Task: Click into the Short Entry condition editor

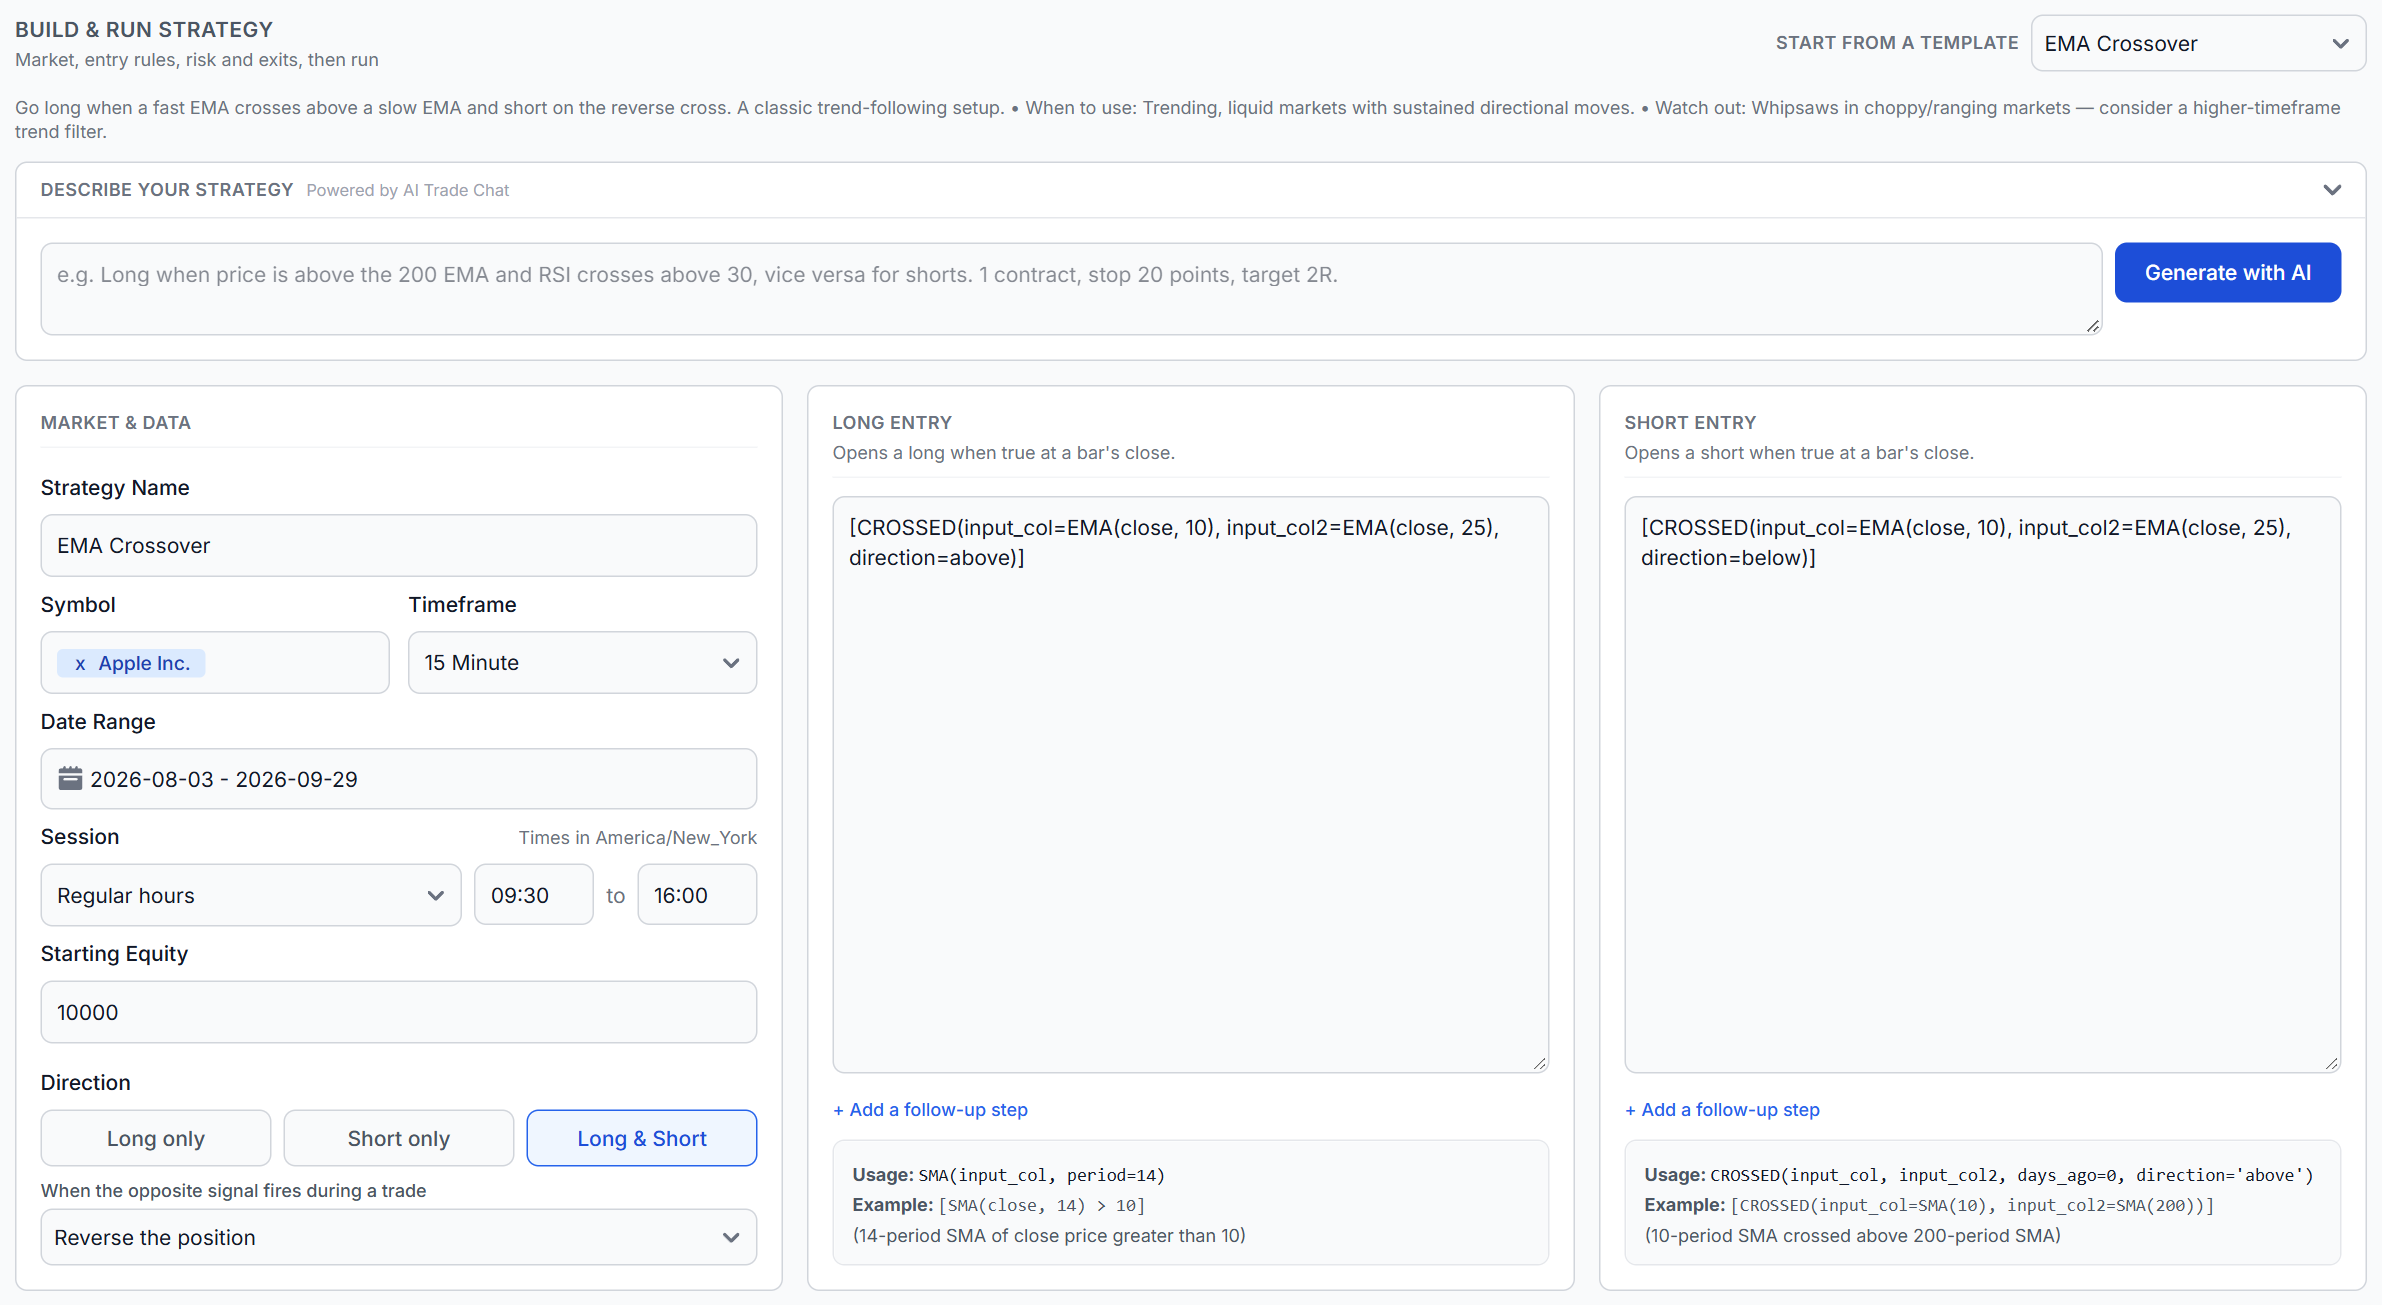Action: pos(1982,785)
